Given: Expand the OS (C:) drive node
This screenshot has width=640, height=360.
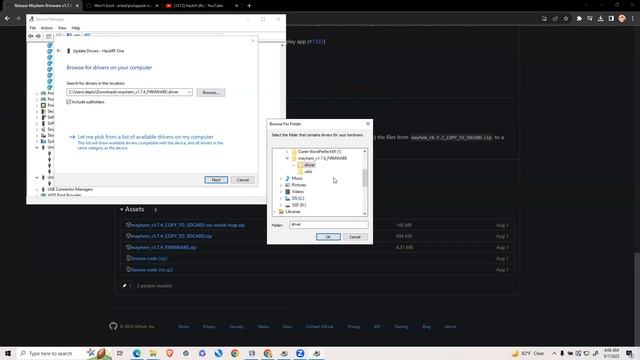Looking at the screenshot, I should point(281,198).
